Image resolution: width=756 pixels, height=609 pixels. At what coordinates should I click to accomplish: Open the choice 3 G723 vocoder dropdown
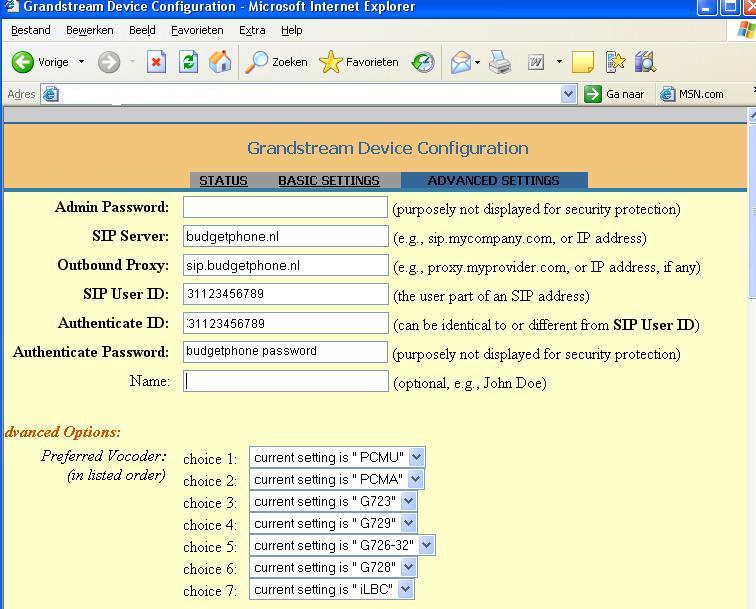pyautogui.click(x=333, y=501)
